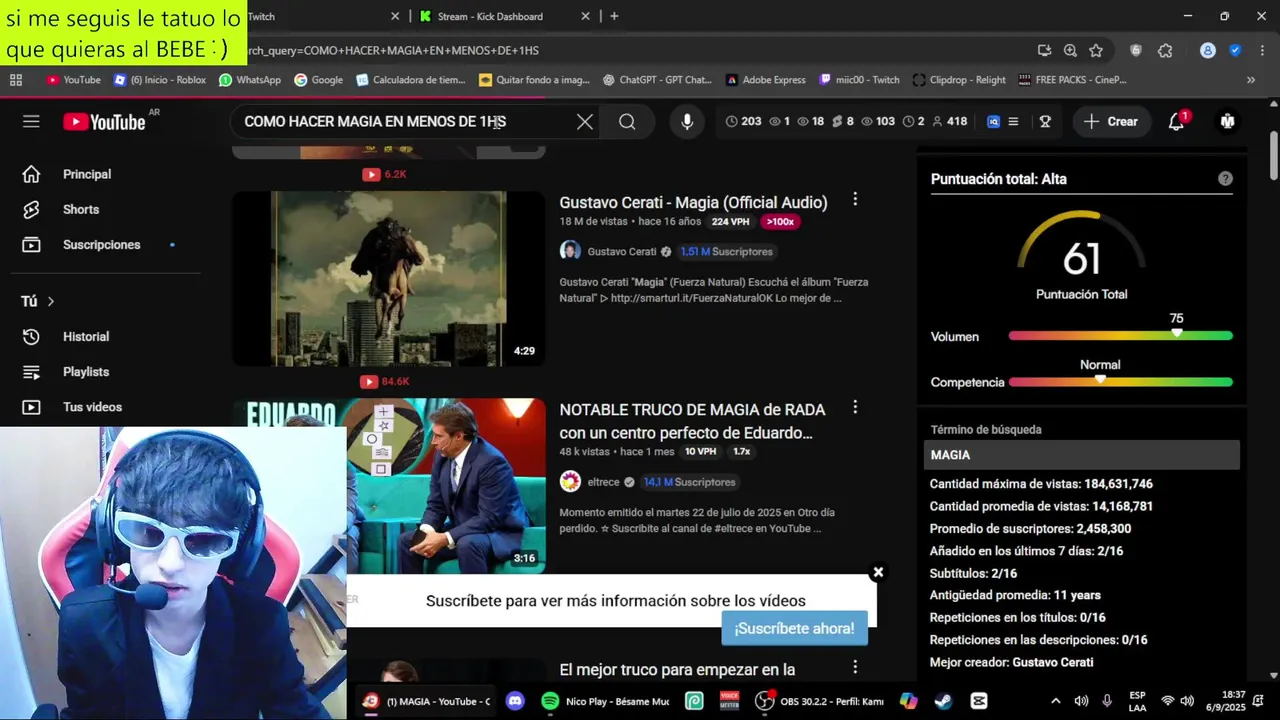
Task: Click the trophy icon in header
Action: click(x=1045, y=121)
